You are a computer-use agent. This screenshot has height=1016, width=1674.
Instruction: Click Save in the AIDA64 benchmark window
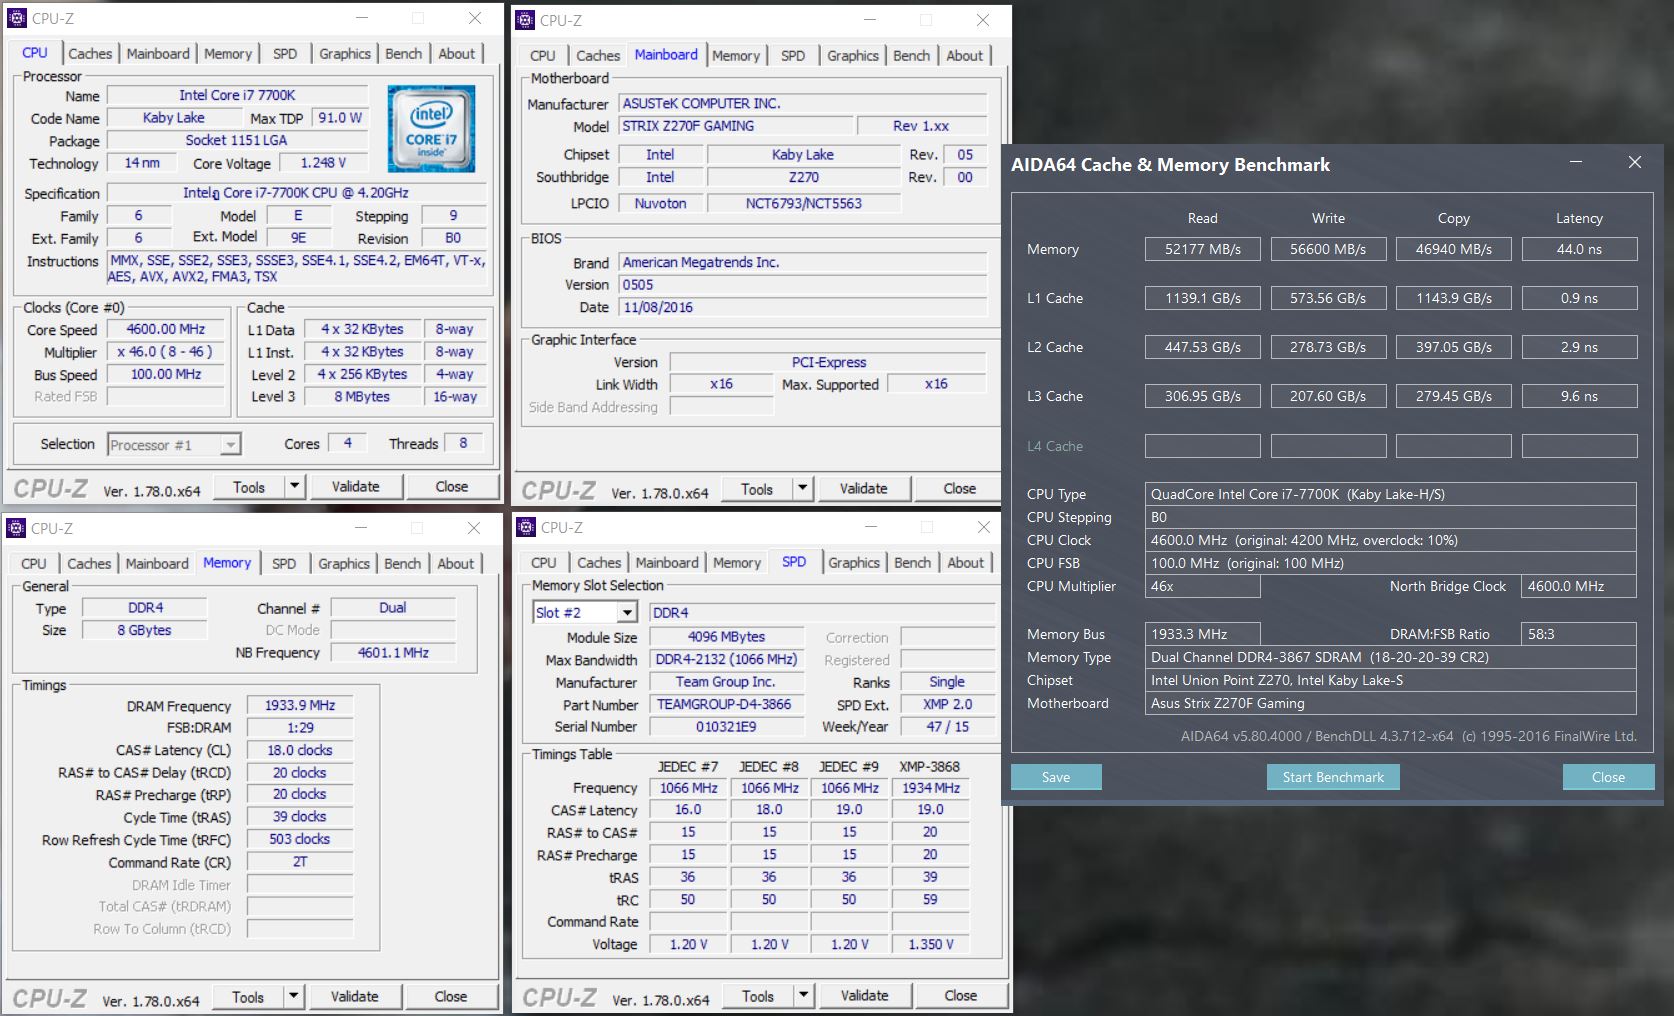(1055, 777)
